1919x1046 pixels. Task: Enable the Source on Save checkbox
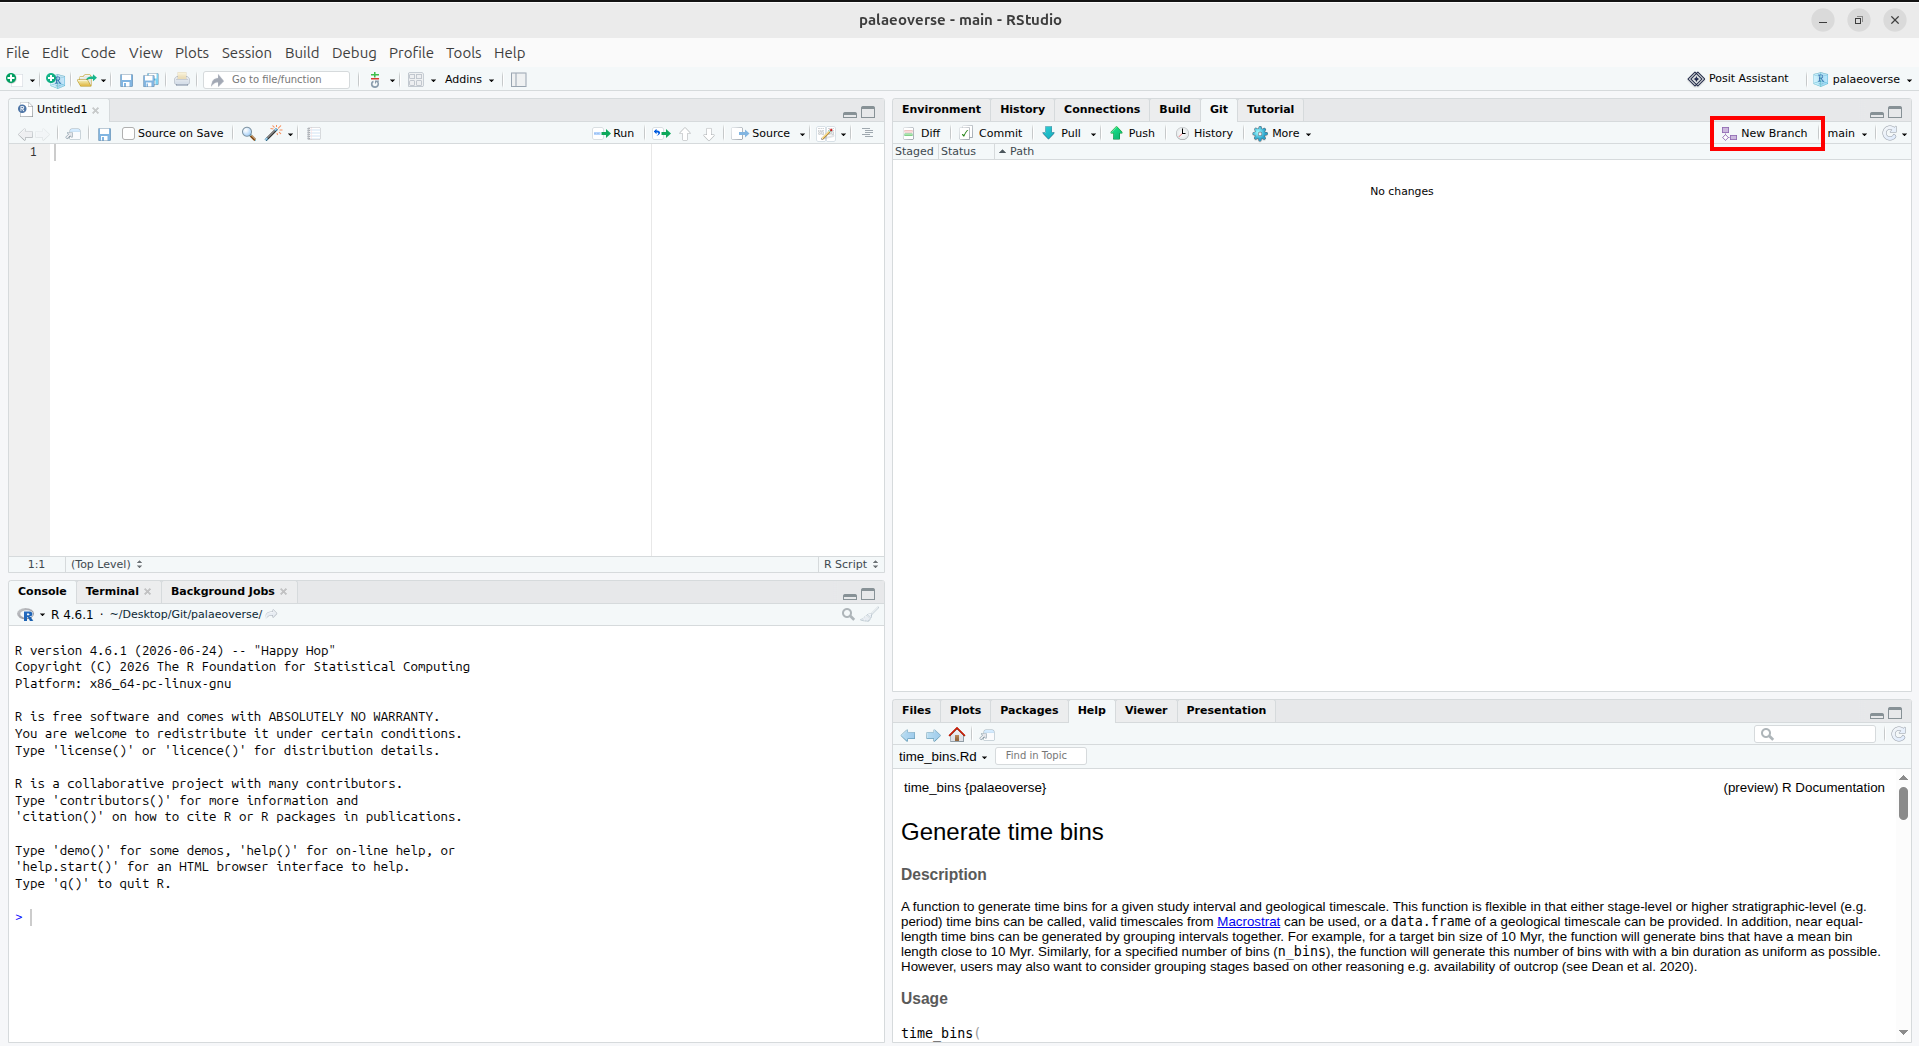coord(128,134)
